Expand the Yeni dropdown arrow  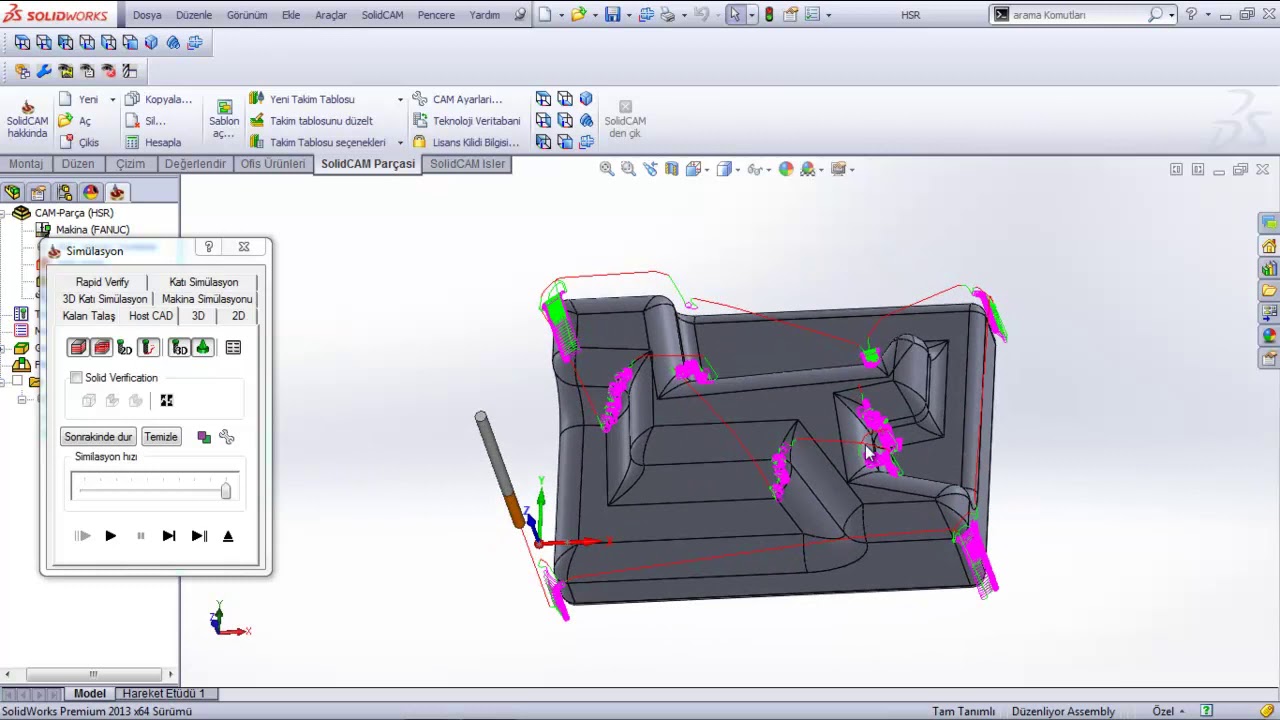coord(113,99)
